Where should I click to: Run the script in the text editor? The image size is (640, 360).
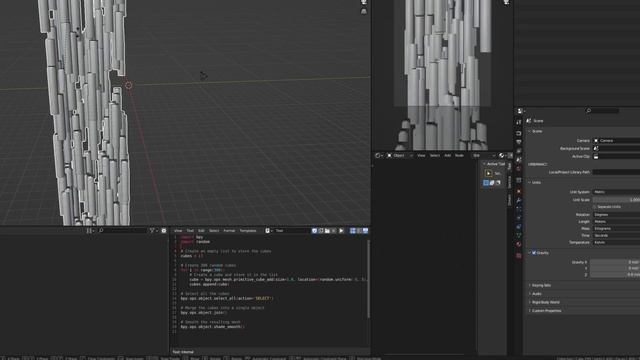(x=341, y=231)
